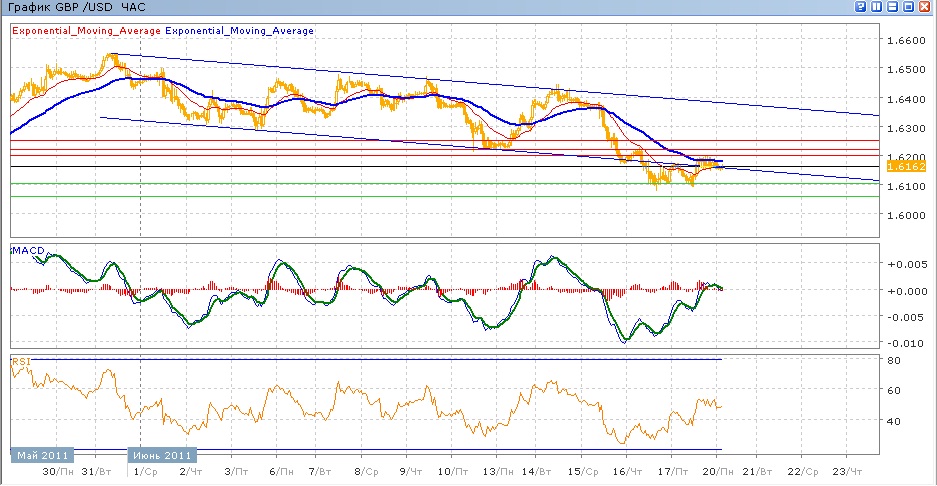
Task: Click the 1.6400 price axis label
Action: pyautogui.click(x=906, y=99)
